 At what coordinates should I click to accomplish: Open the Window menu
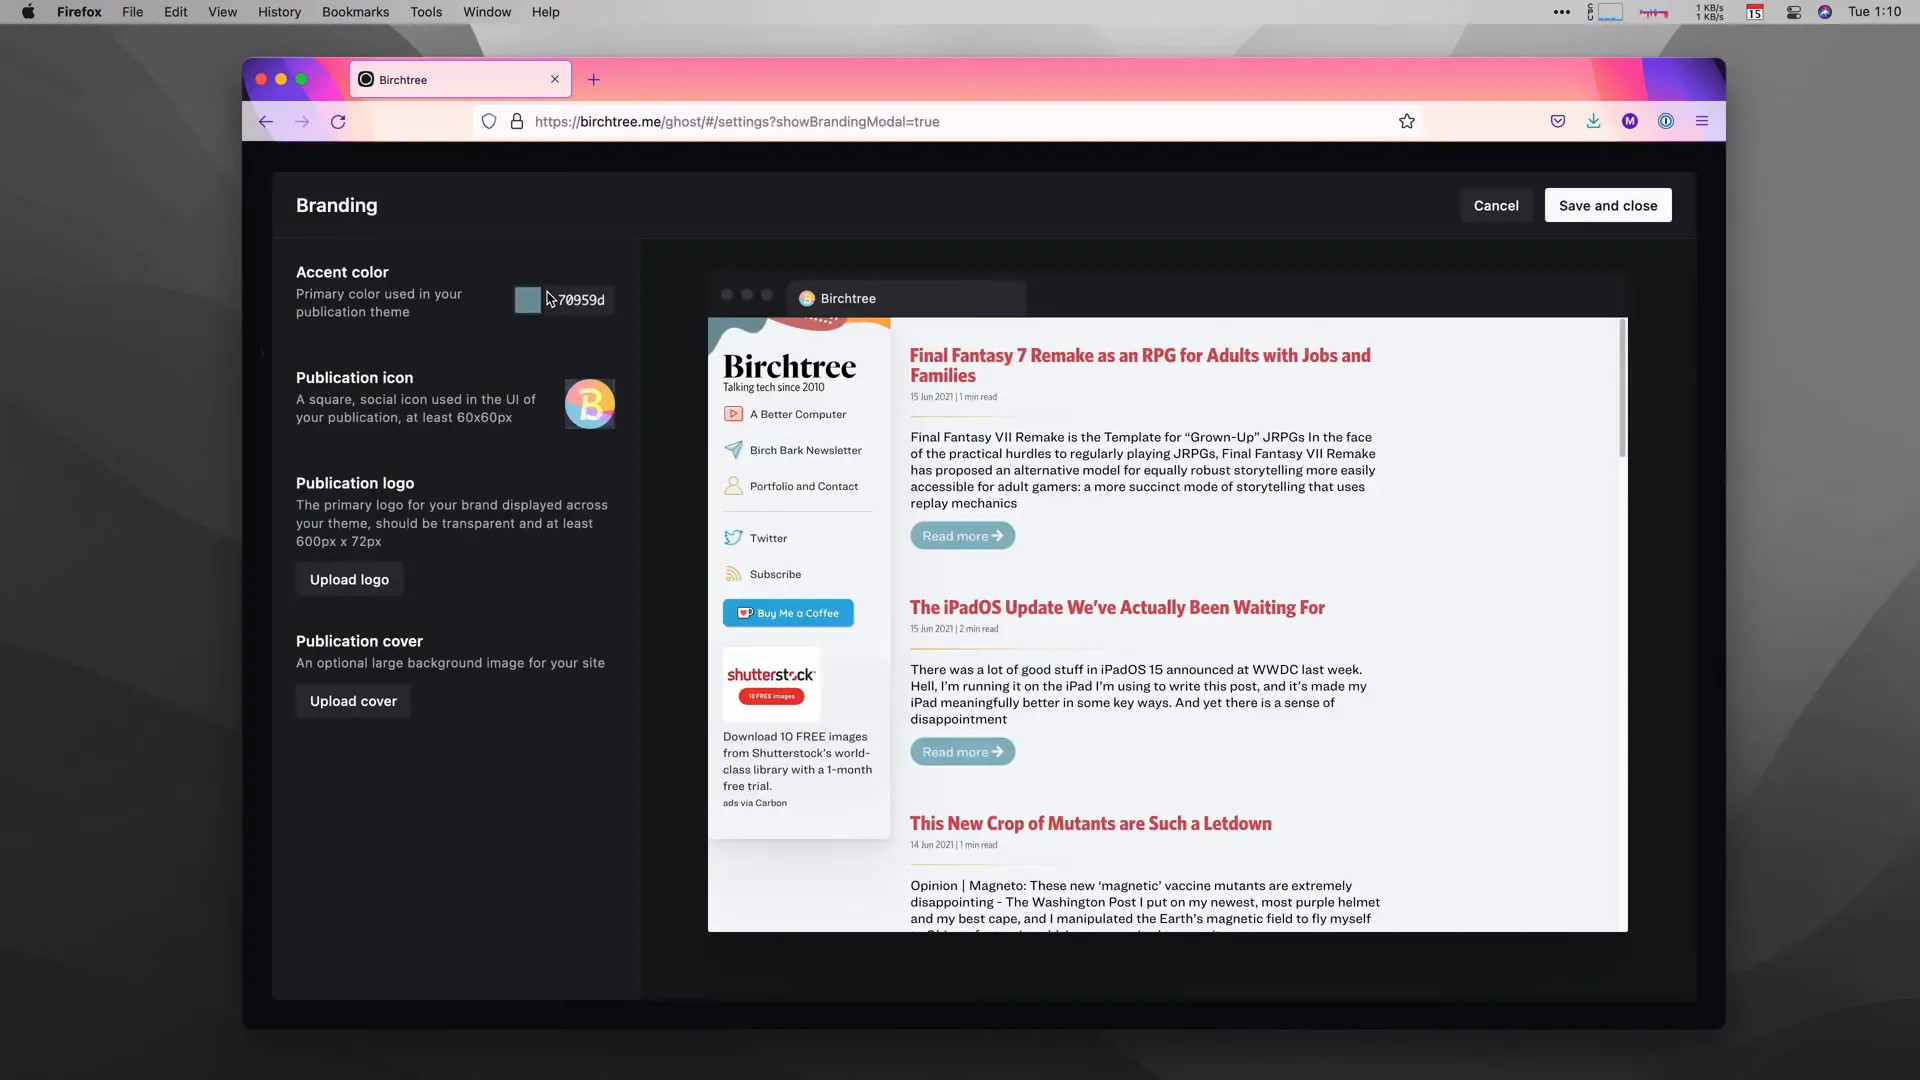coord(487,12)
